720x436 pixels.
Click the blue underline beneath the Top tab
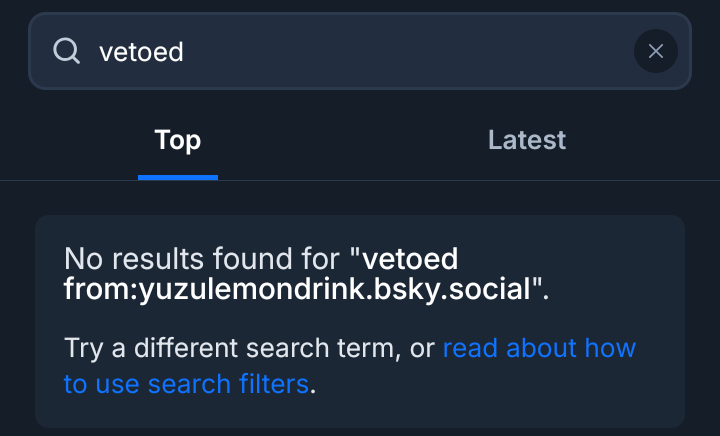click(x=178, y=177)
